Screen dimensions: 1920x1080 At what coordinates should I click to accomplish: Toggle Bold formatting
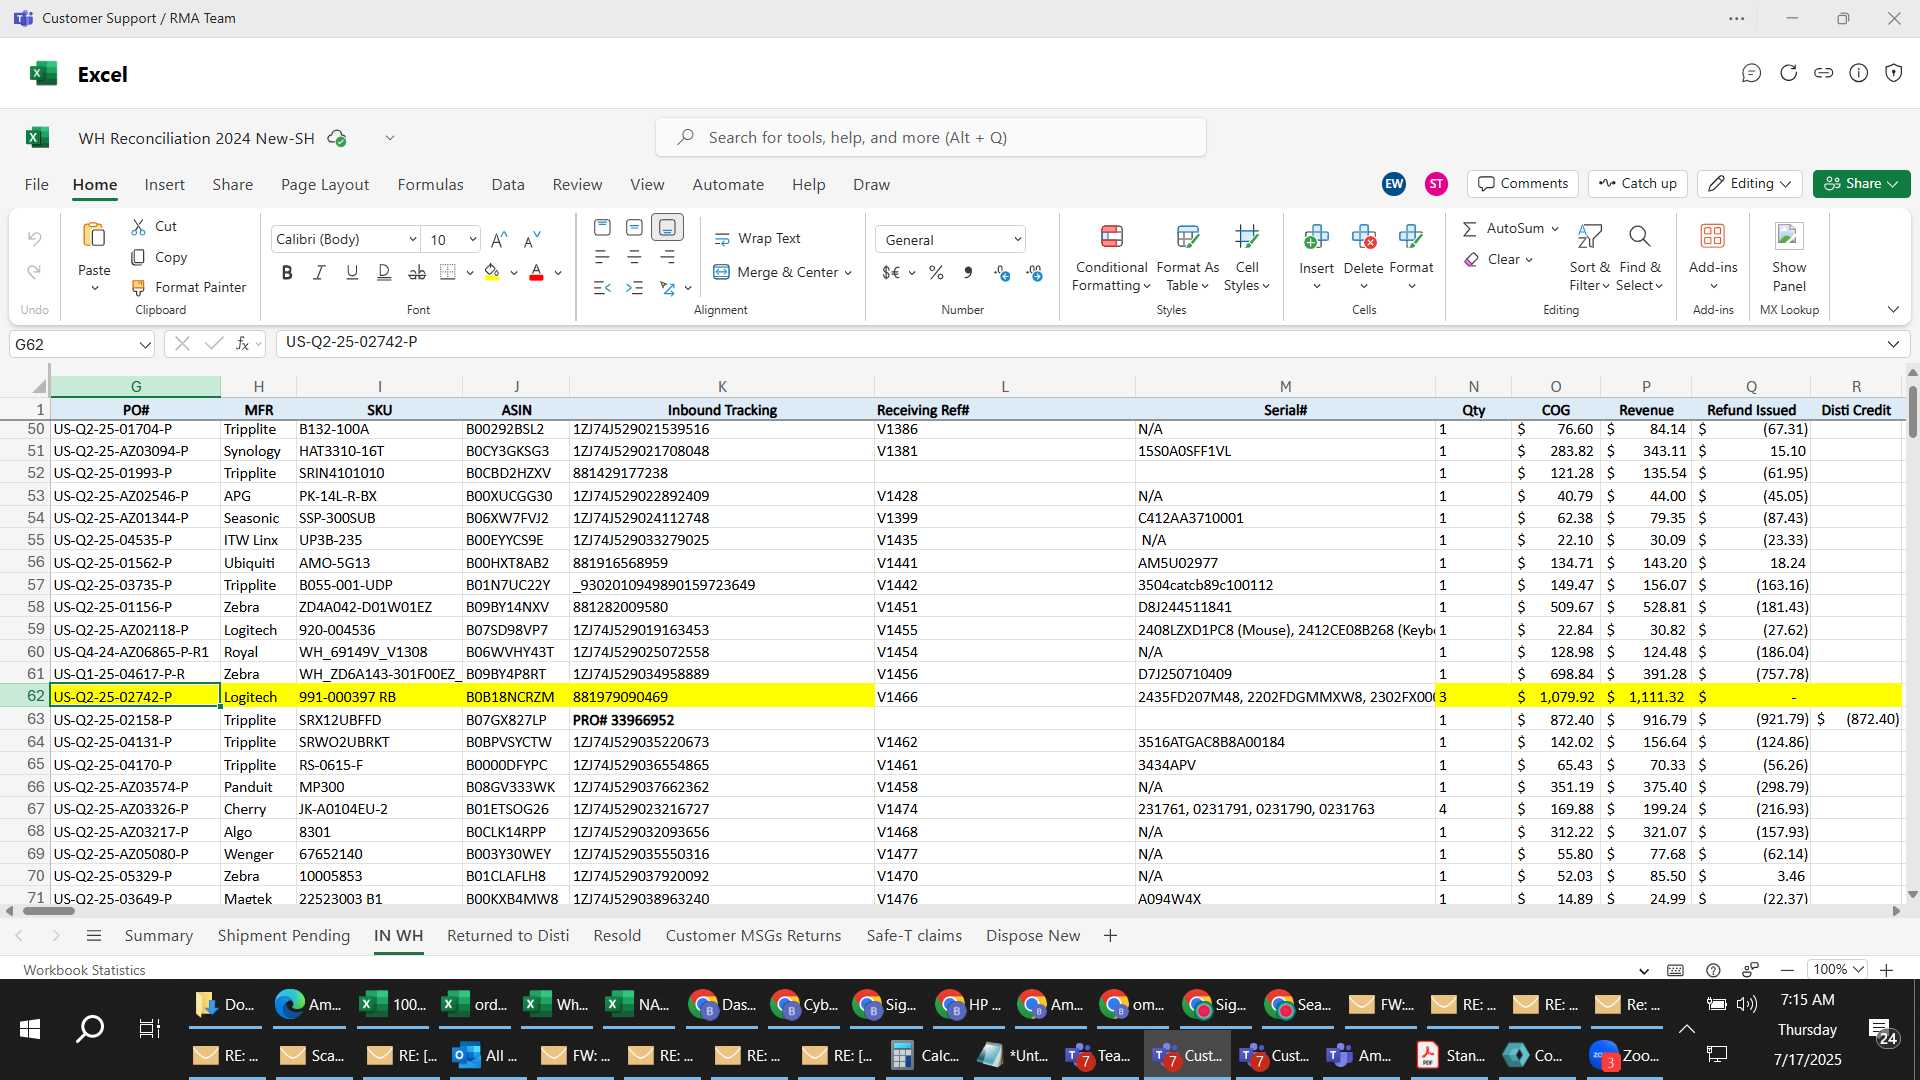tap(287, 273)
